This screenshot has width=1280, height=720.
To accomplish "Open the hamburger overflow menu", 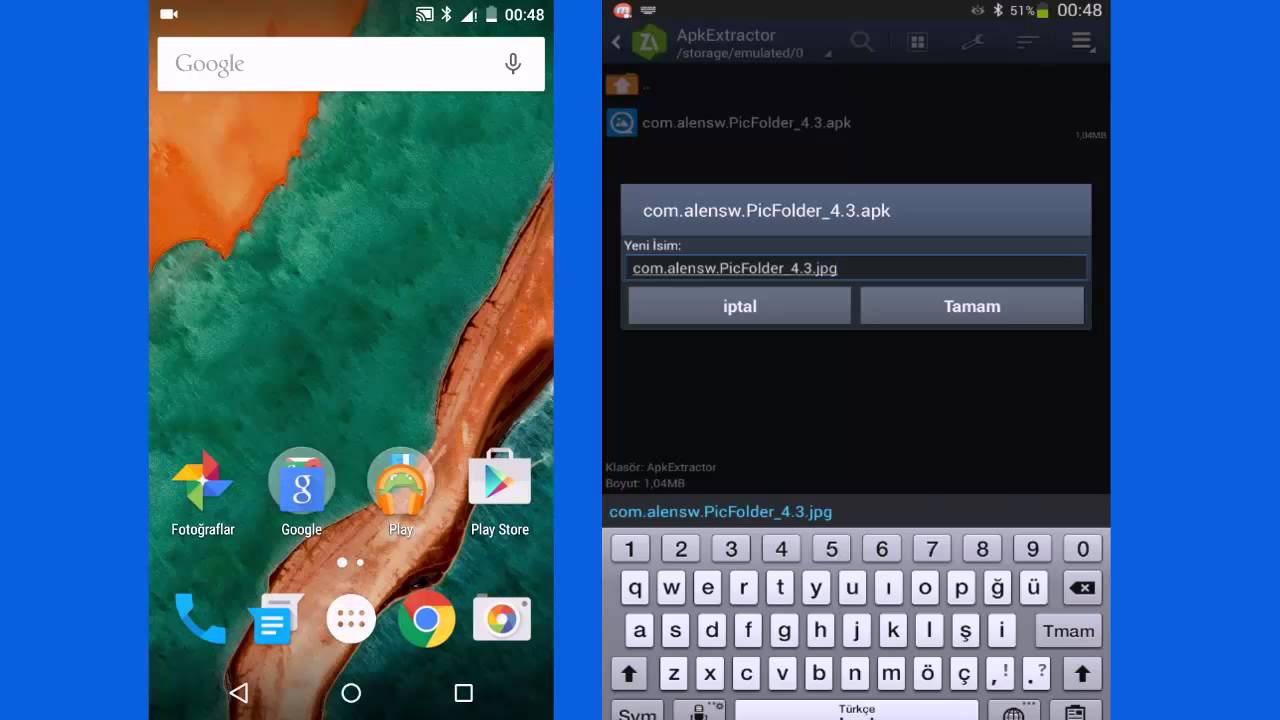I will (x=1082, y=42).
